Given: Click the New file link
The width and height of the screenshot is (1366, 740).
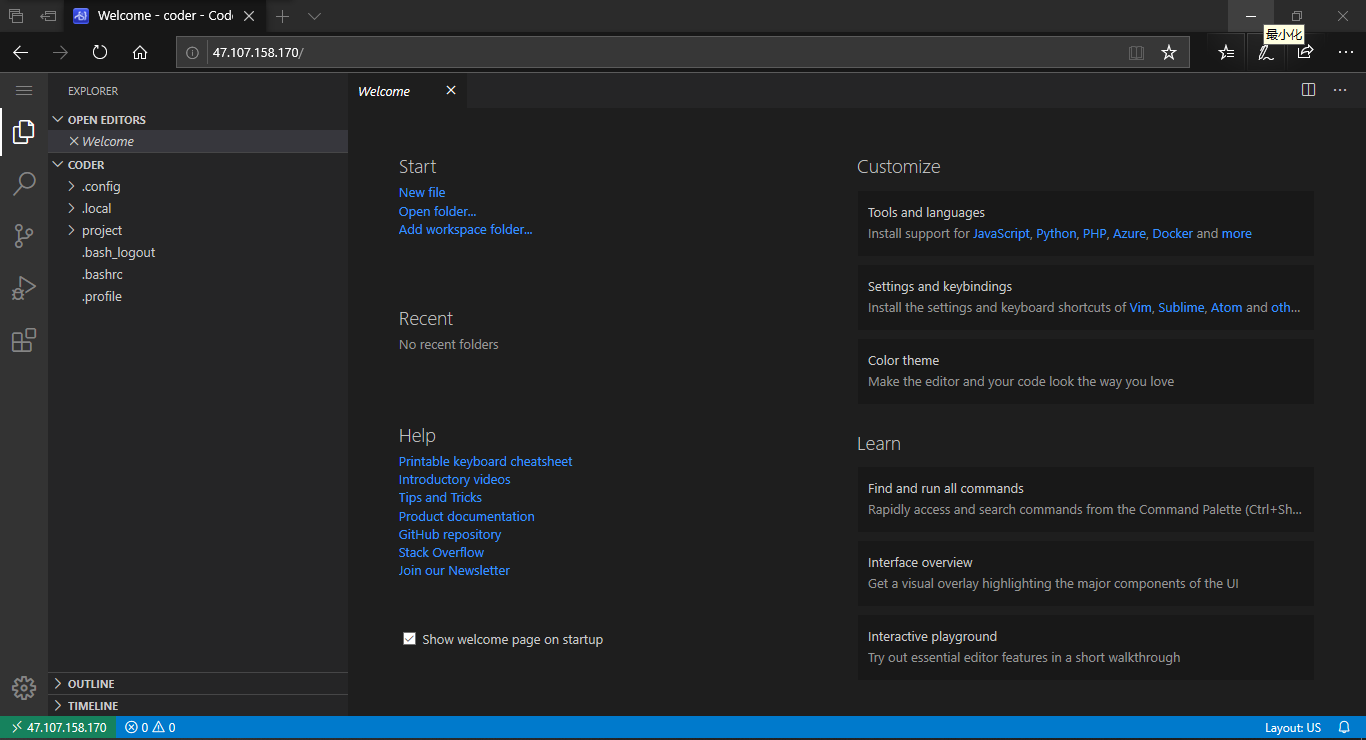Looking at the screenshot, I should point(422,192).
